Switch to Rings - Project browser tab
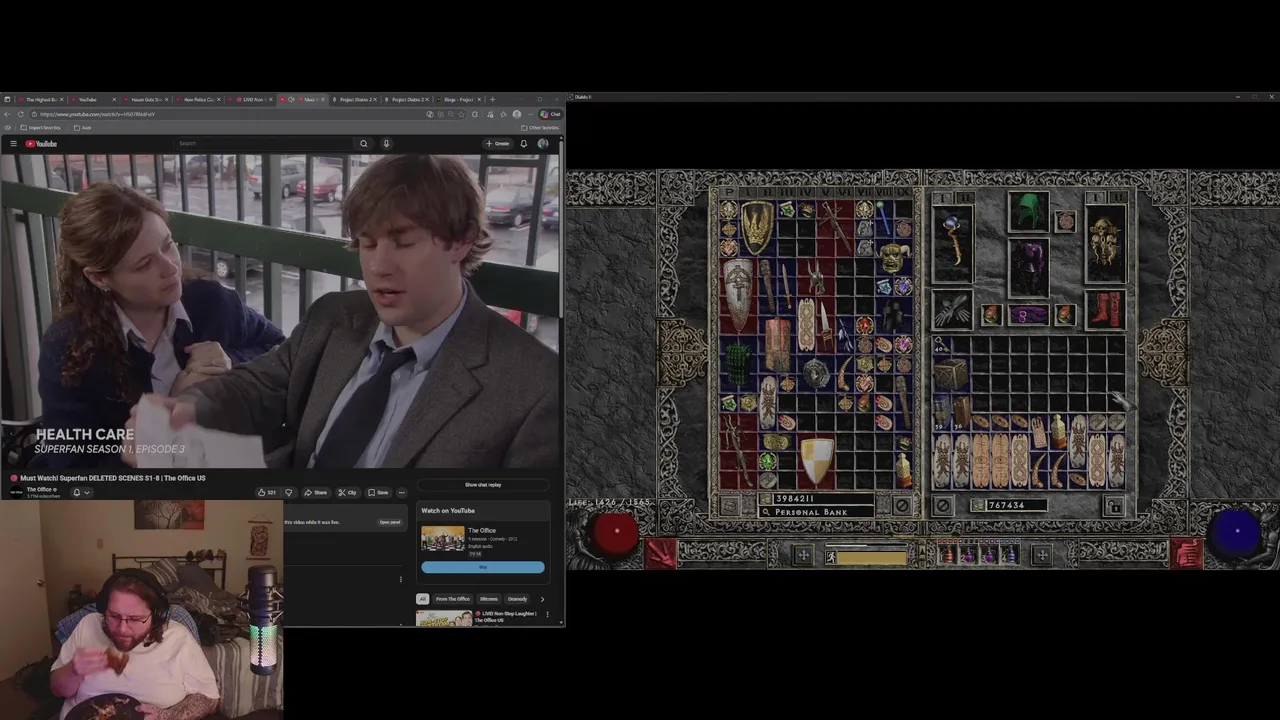This screenshot has width=1280, height=720. point(459,99)
